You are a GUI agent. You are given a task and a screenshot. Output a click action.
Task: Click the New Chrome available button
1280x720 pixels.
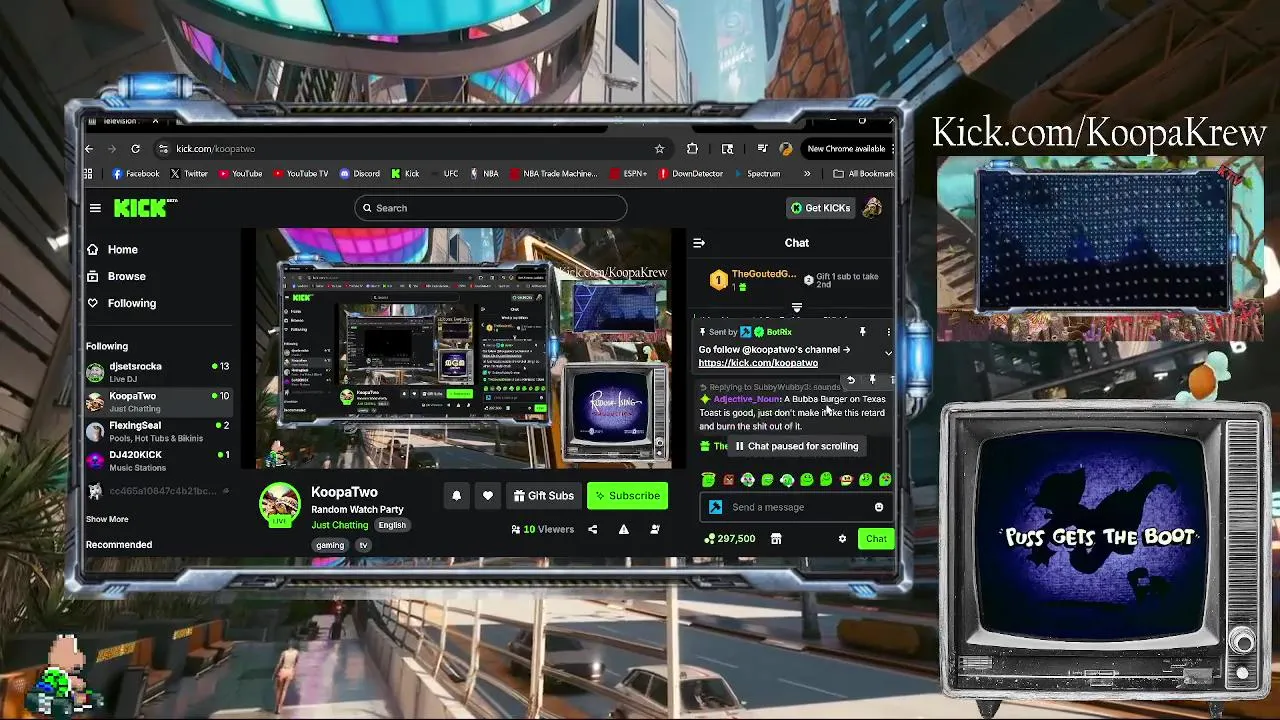846,149
